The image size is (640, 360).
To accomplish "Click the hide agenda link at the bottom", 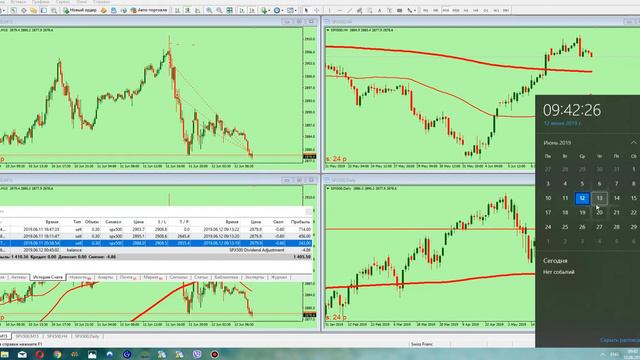I will click(620, 340).
